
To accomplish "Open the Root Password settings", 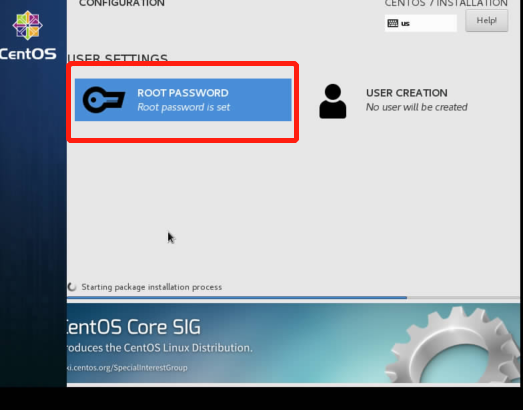I will (183, 100).
